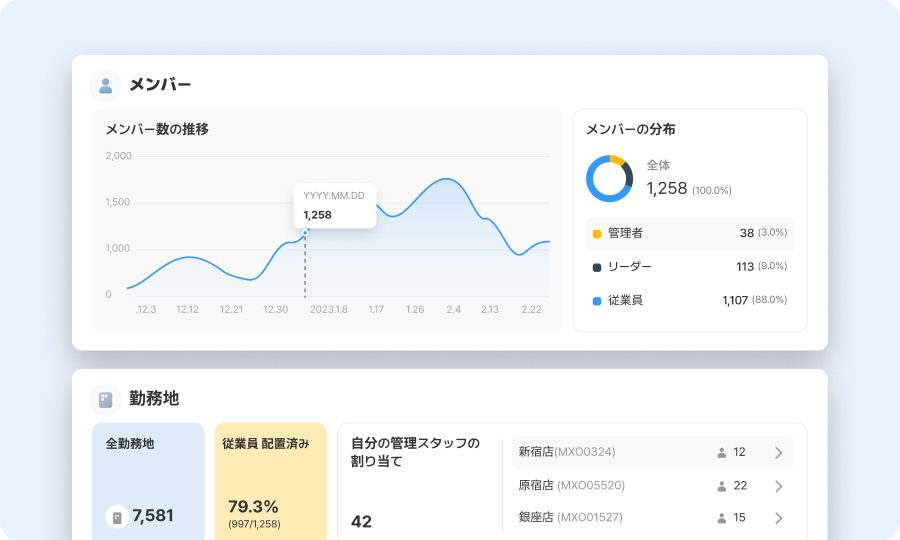This screenshot has width=900, height=540.
Task: Click the YYYY.MM.DD chart tooltip
Action: 335,205
